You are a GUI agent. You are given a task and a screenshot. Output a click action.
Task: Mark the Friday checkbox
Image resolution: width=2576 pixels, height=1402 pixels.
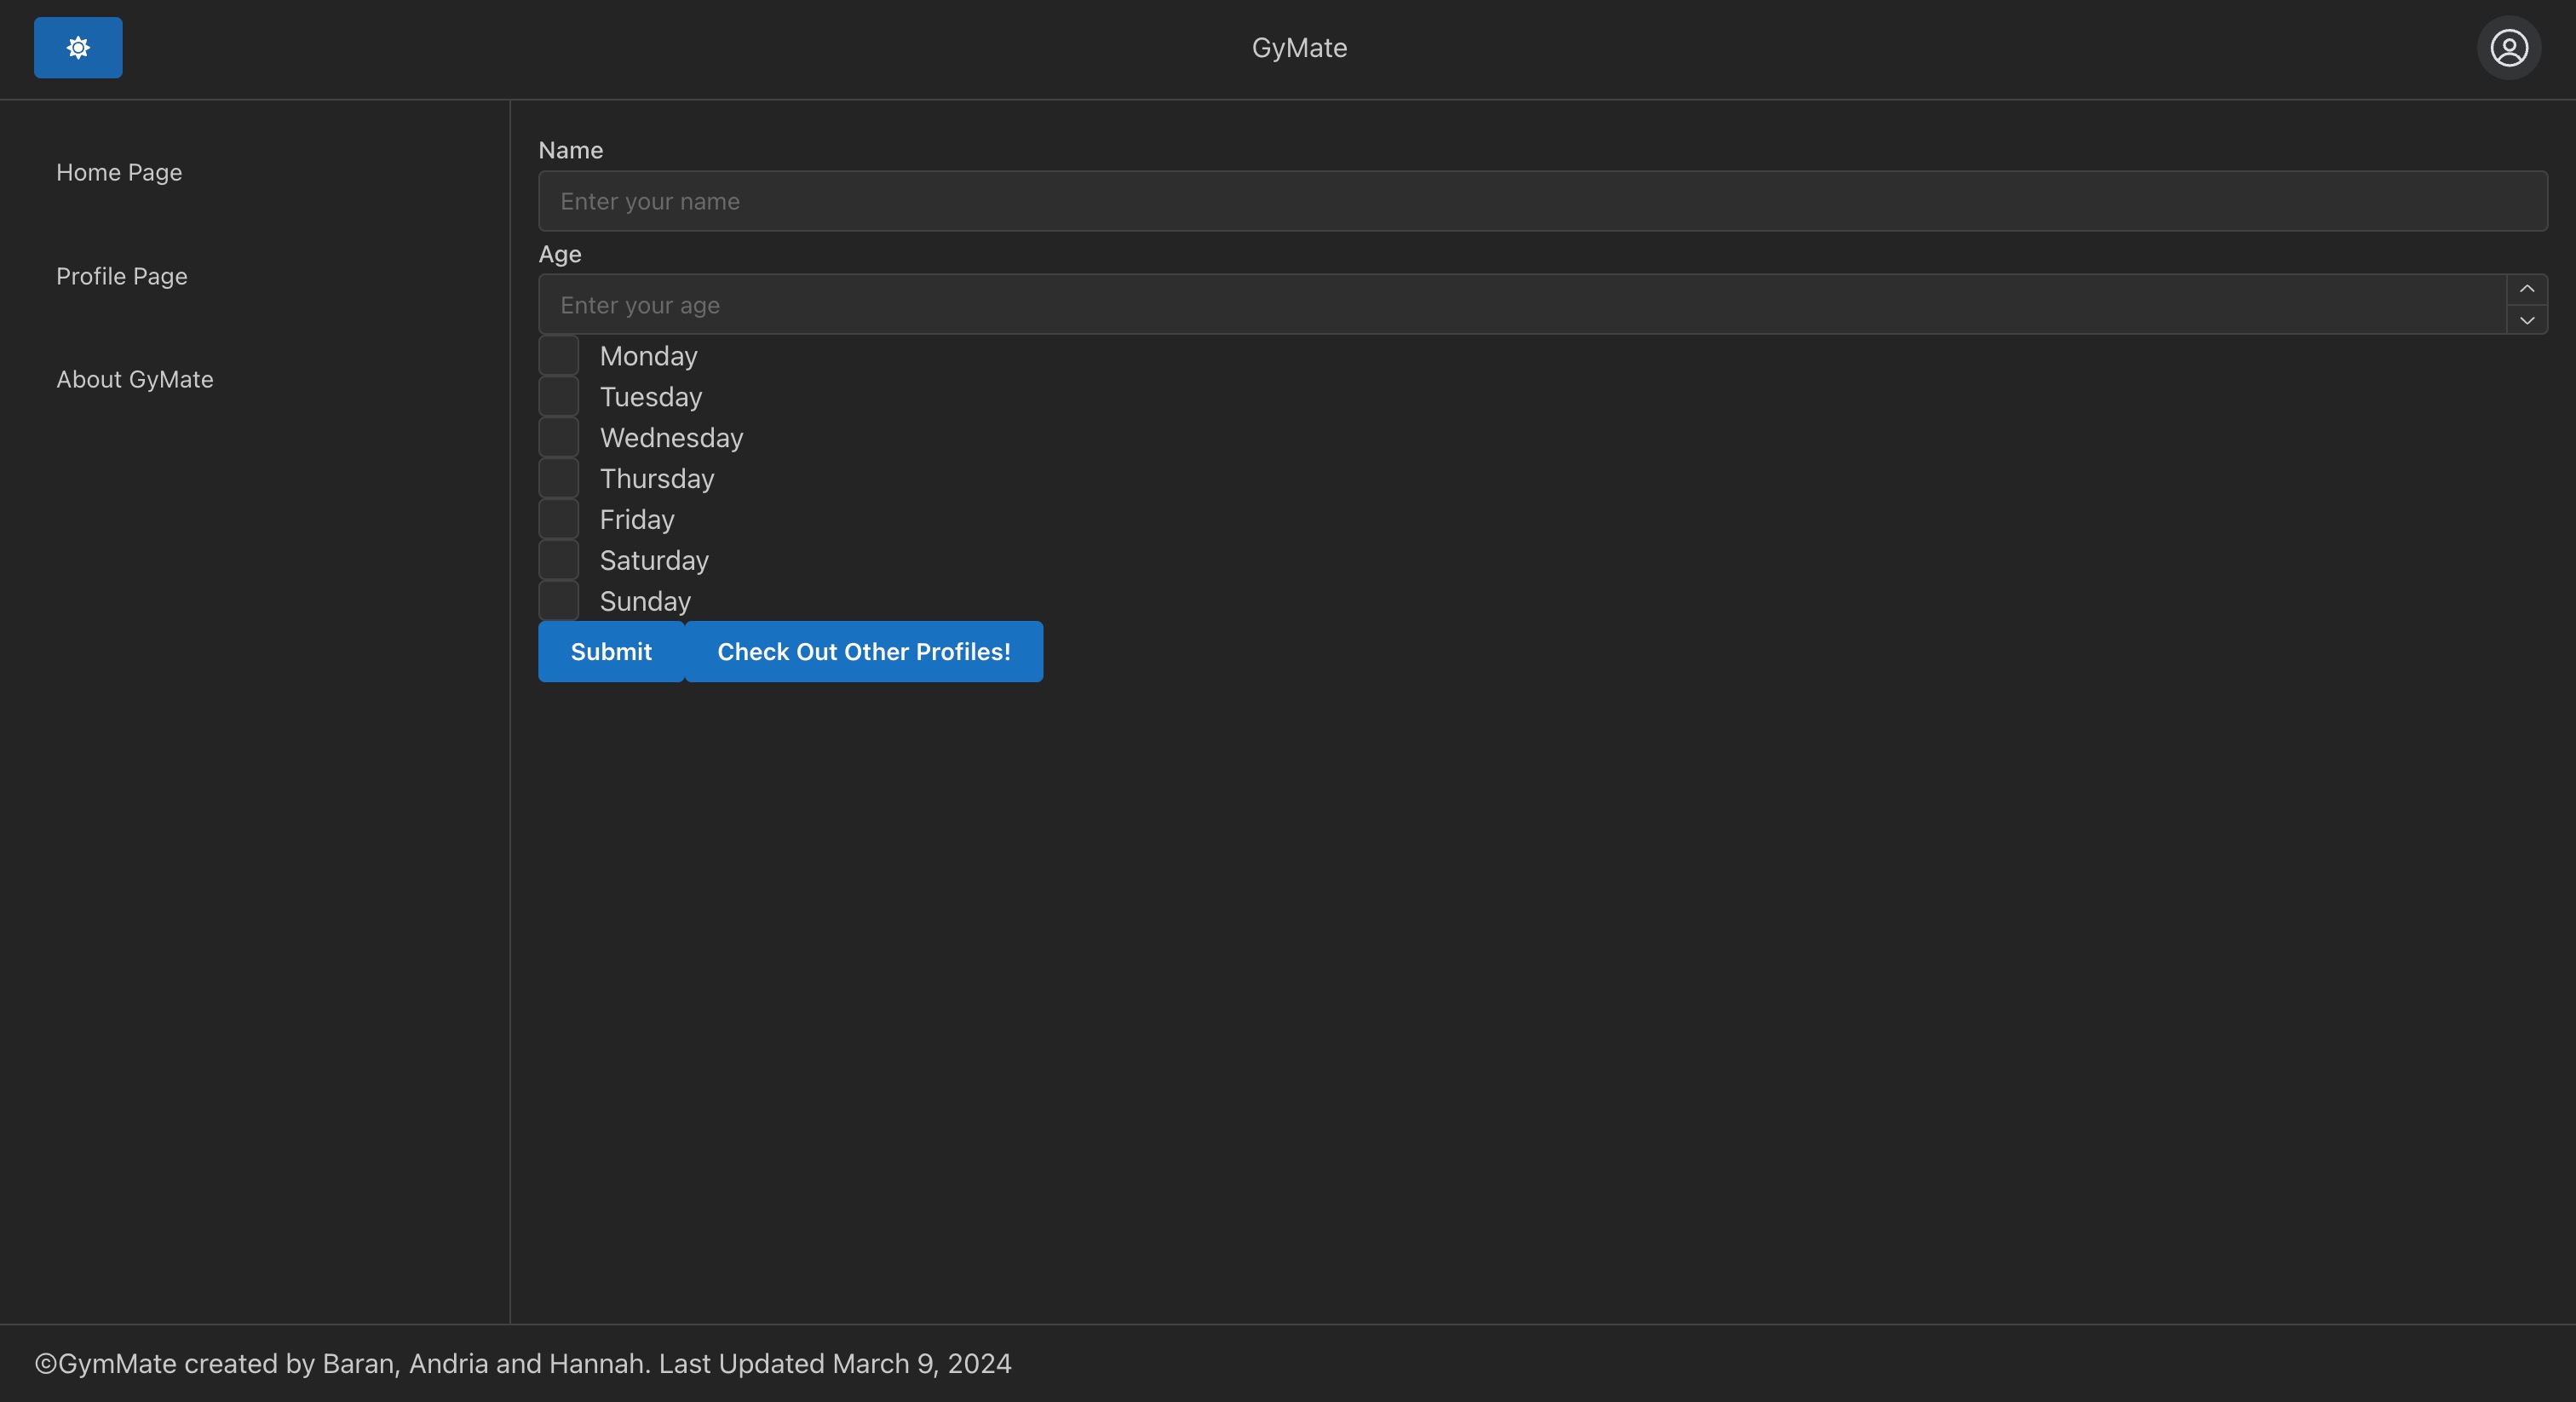pos(558,520)
